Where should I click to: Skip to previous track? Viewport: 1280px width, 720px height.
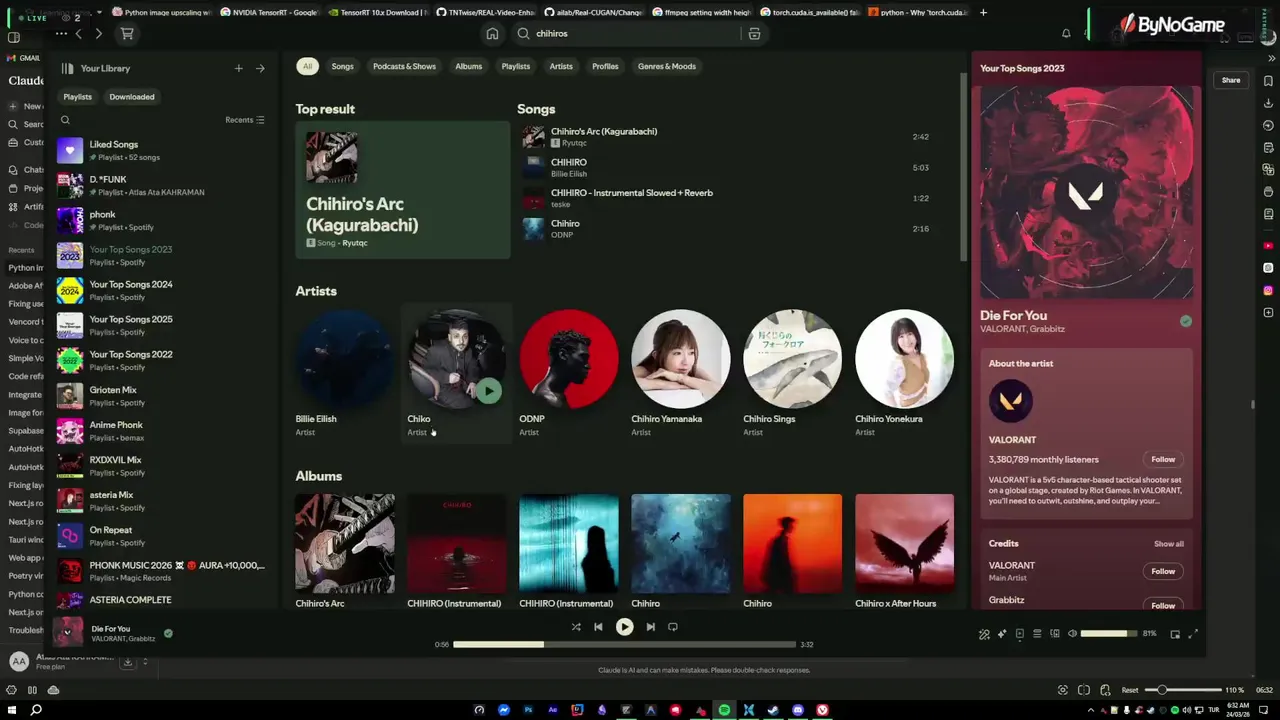pyautogui.click(x=598, y=627)
